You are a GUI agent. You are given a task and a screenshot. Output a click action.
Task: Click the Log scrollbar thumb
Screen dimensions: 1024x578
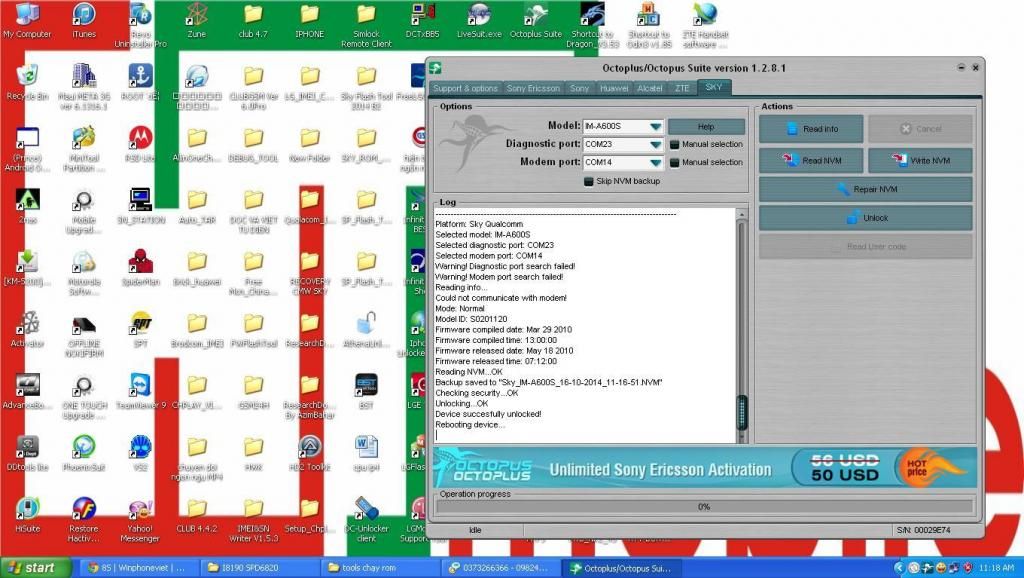(742, 412)
